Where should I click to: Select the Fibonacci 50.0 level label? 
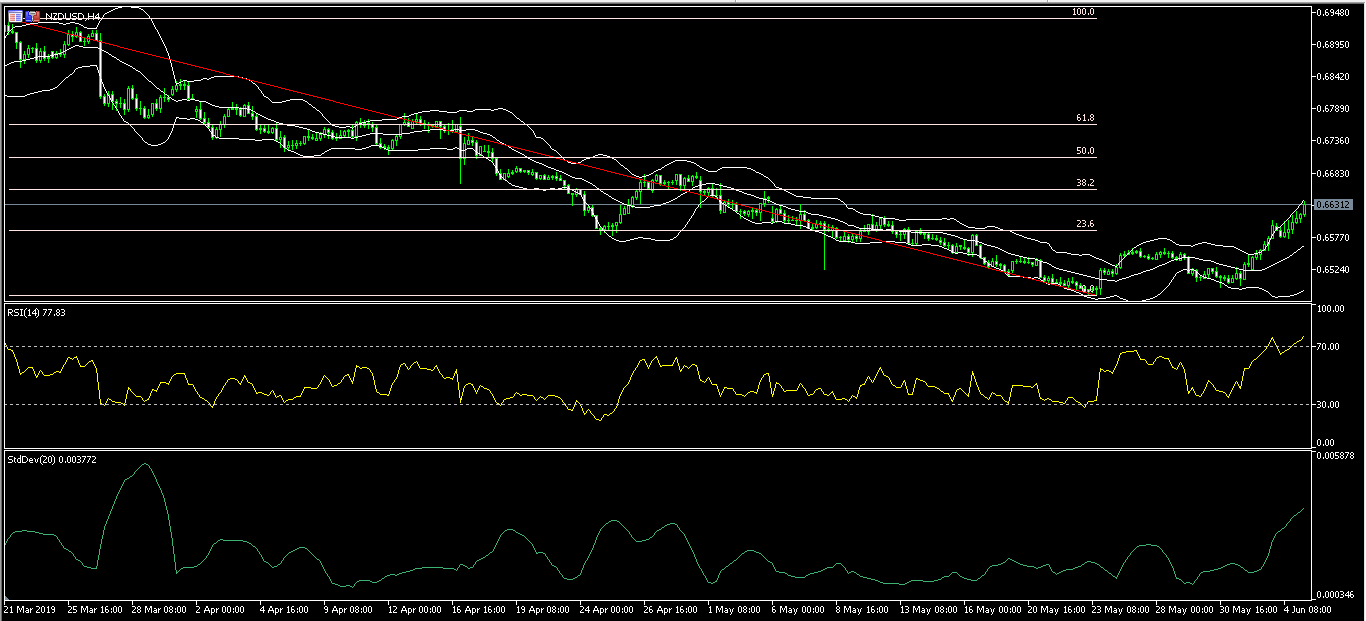[x=1085, y=151]
